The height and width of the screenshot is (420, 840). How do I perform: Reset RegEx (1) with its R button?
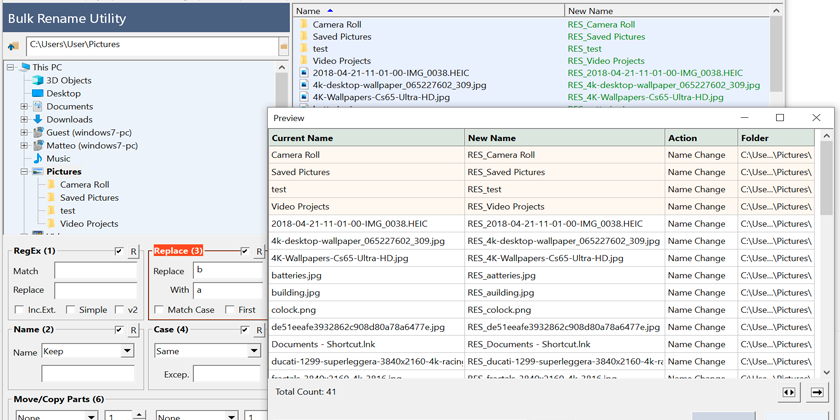click(133, 251)
